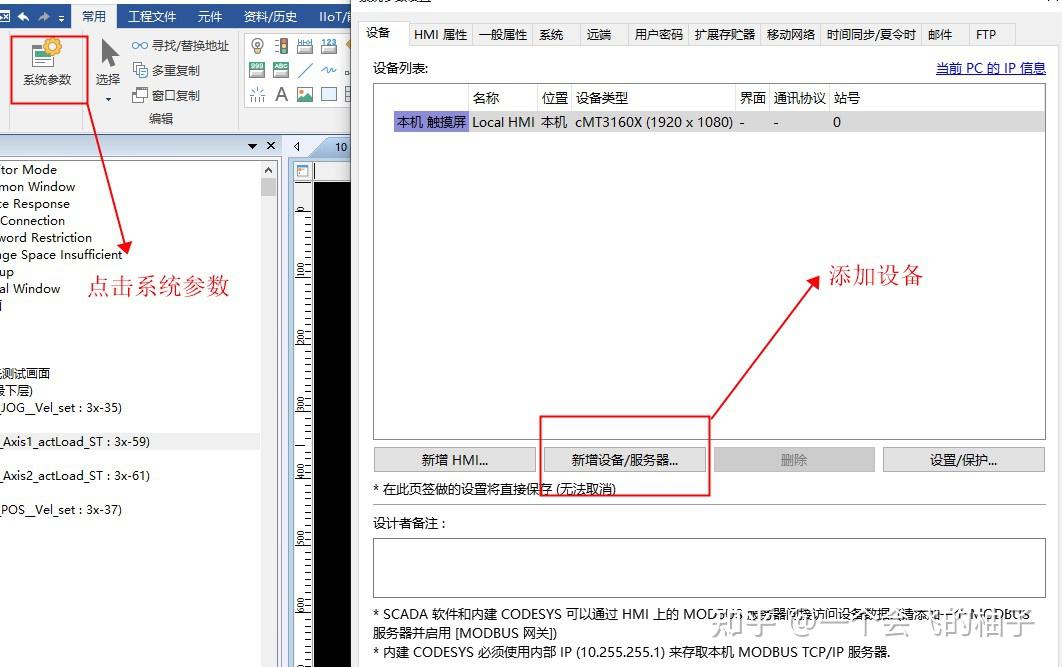Choose the 窗口复制 window copy command

tap(167, 95)
